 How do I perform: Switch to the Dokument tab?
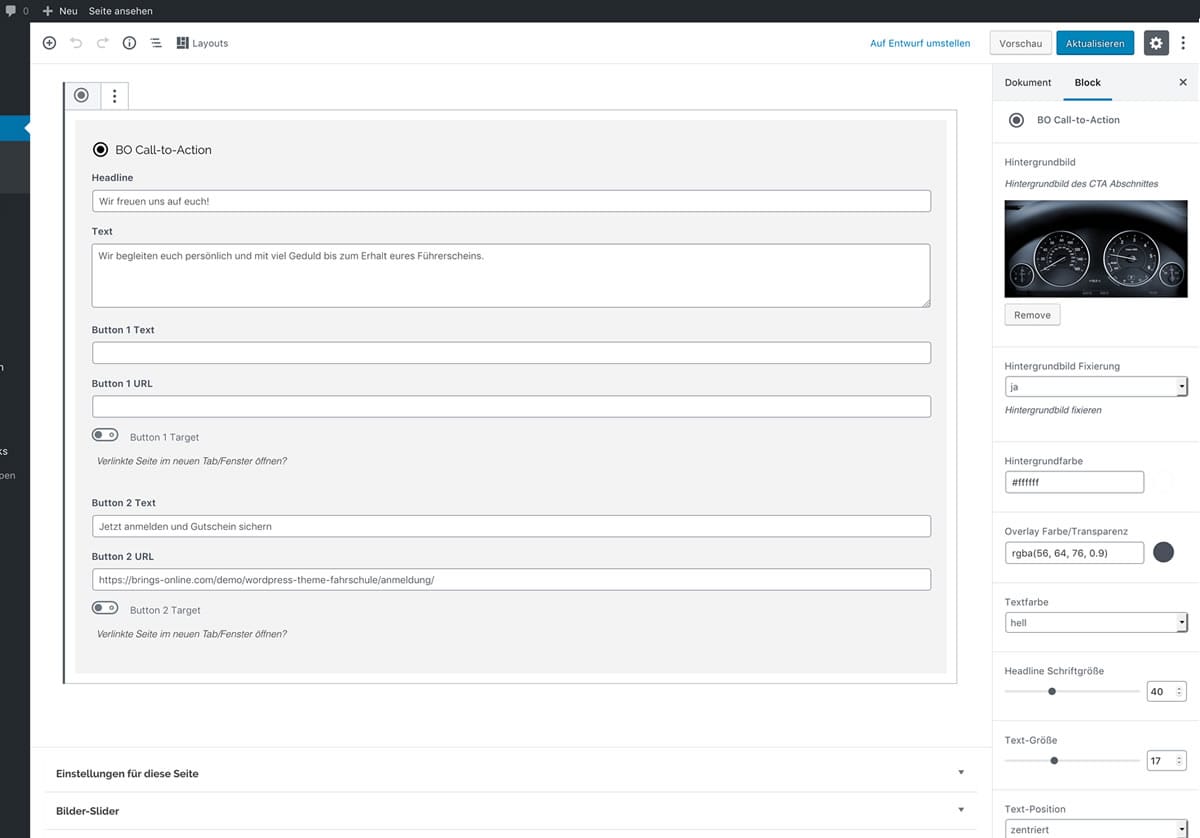1028,82
